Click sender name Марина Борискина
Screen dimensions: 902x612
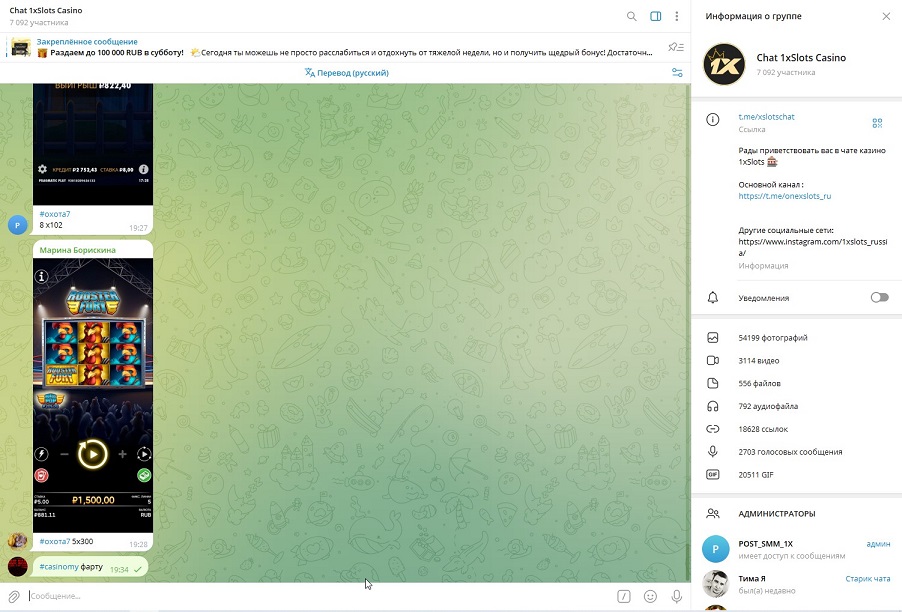click(78, 250)
